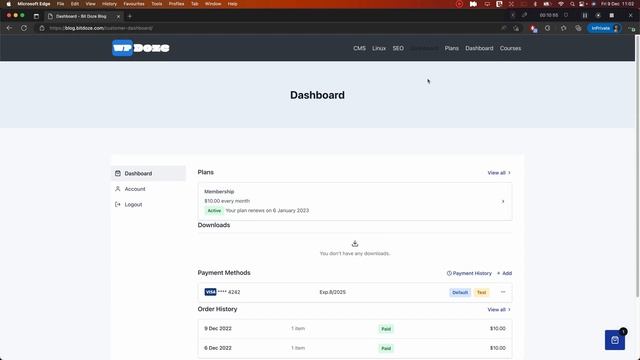
Task: Reload the page with the refresh icon
Action: click(x=24, y=28)
